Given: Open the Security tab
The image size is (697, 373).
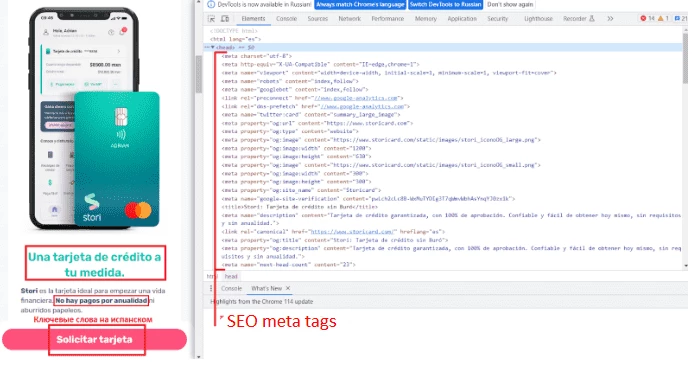Looking at the screenshot, I should click(497, 19).
